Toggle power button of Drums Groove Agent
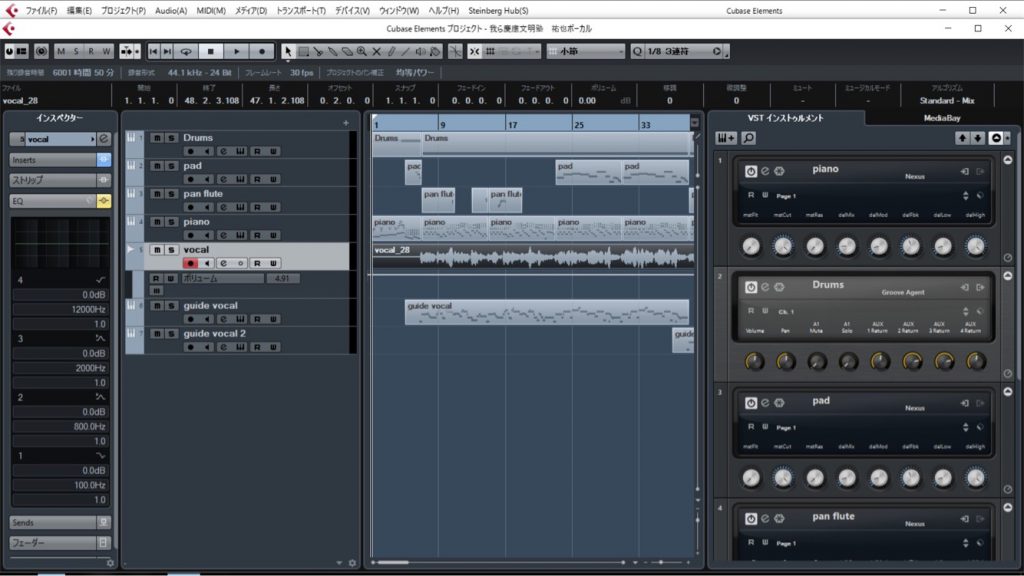The height and width of the screenshot is (576, 1024). point(751,287)
